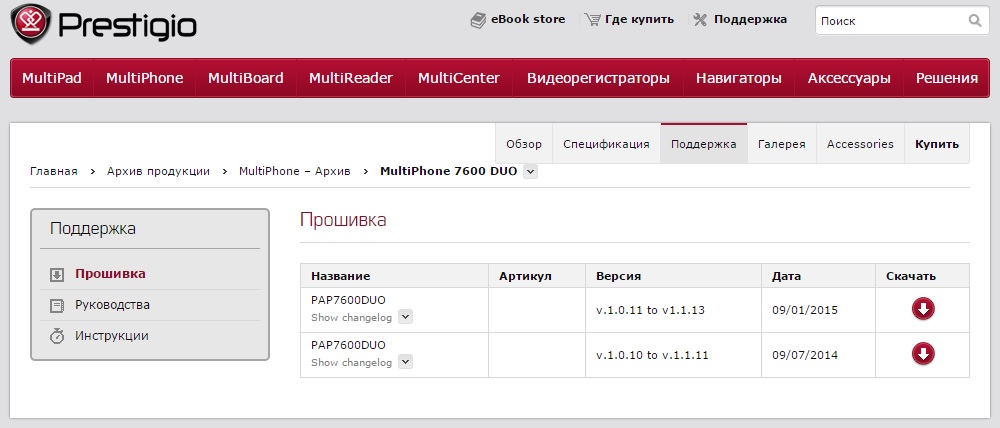Show changelog for the 09/07/2014 firmware

[405, 362]
